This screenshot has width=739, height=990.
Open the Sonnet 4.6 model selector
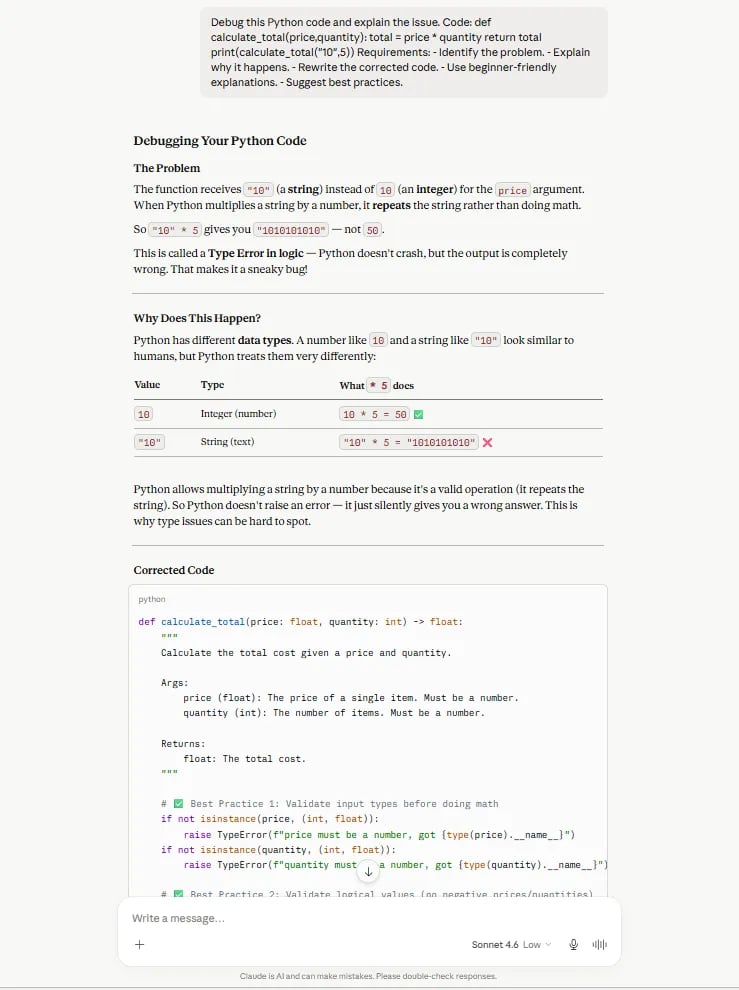tap(512, 945)
